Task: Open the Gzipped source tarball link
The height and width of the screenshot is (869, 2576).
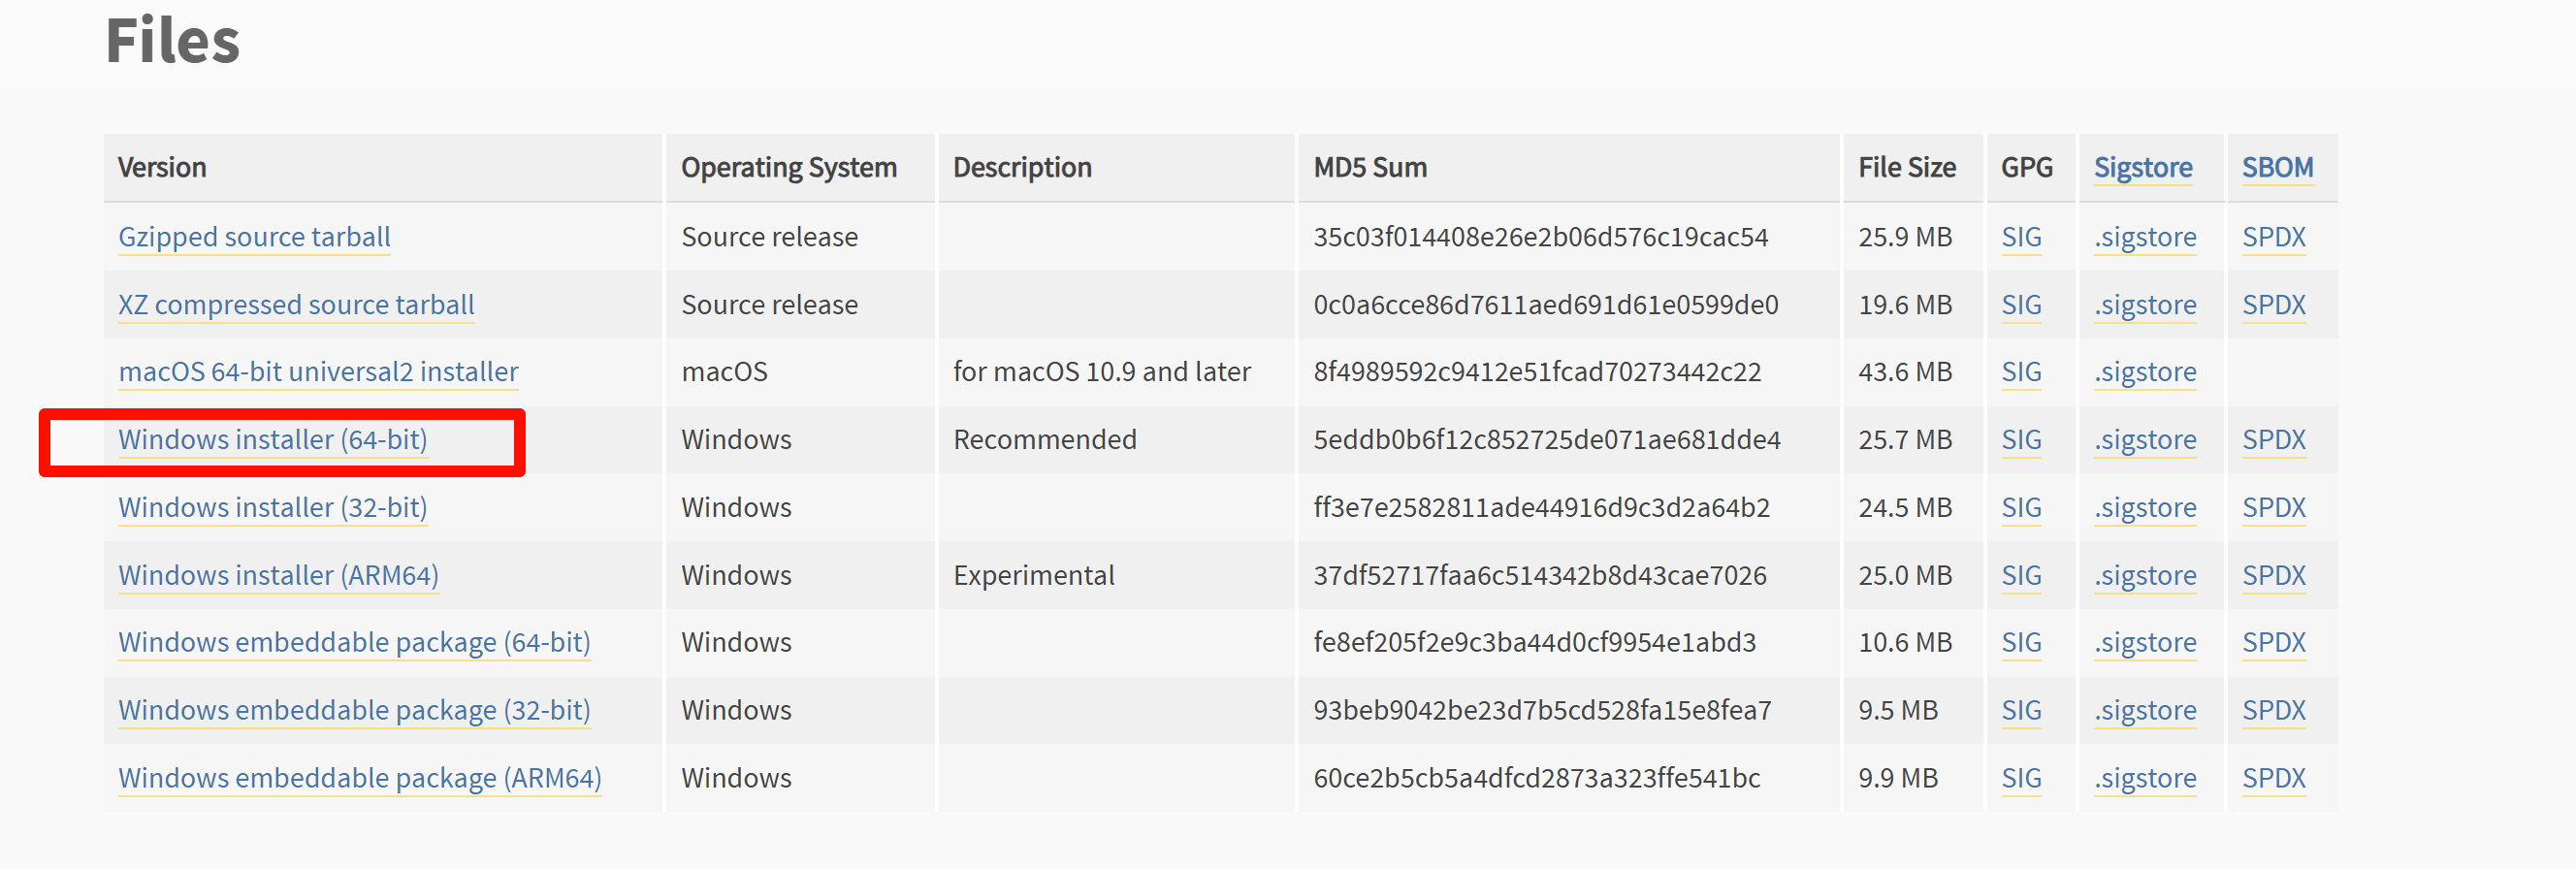Action: pyautogui.click(x=254, y=237)
